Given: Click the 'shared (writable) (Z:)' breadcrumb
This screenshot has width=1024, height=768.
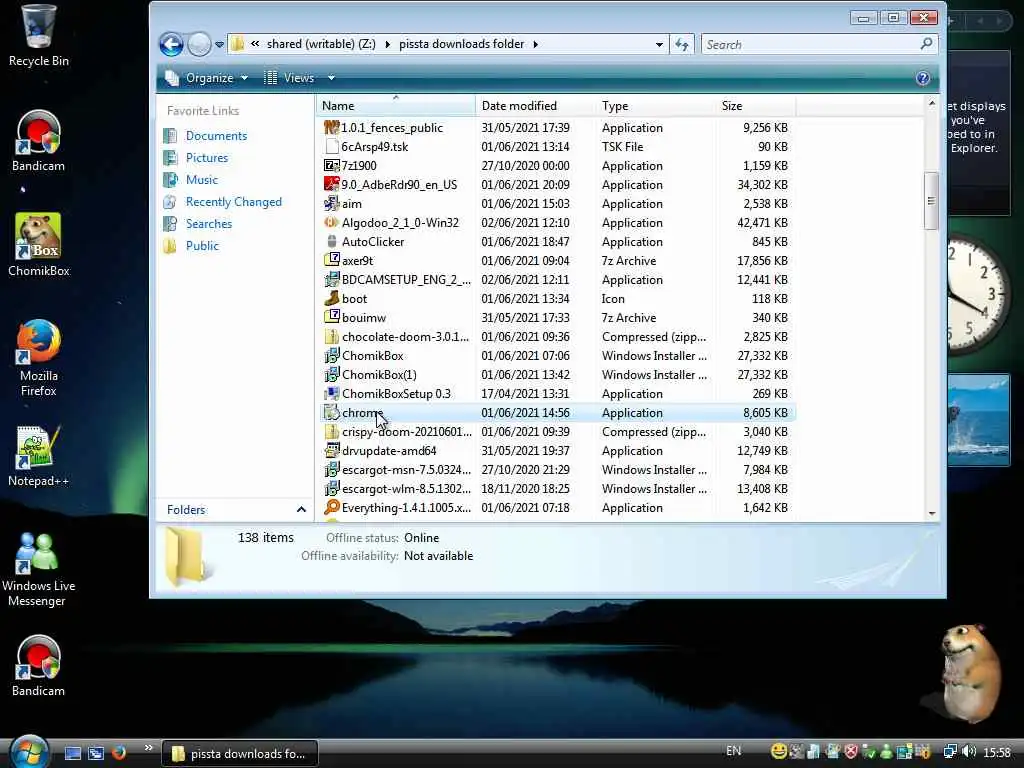Looking at the screenshot, I should 321,44.
